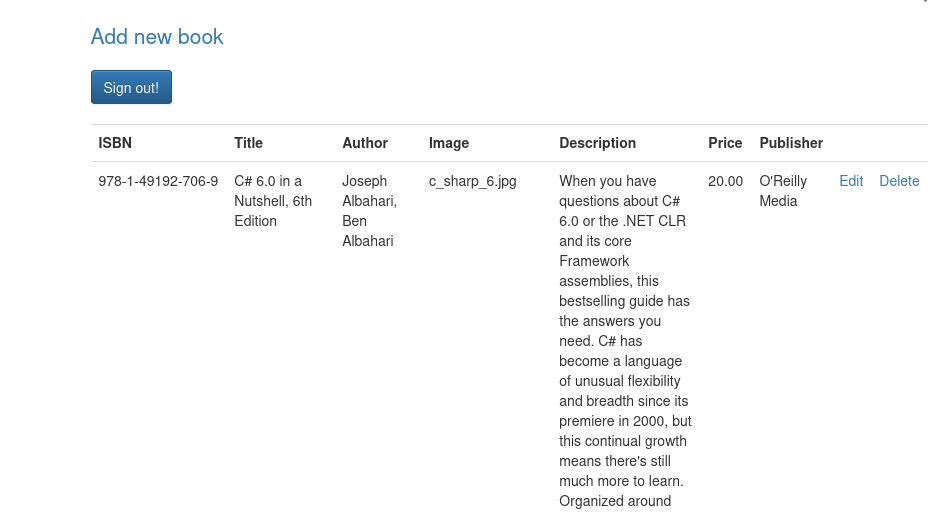
Task: Select the ISBN value 978-1-49192-706-9
Action: 158,181
